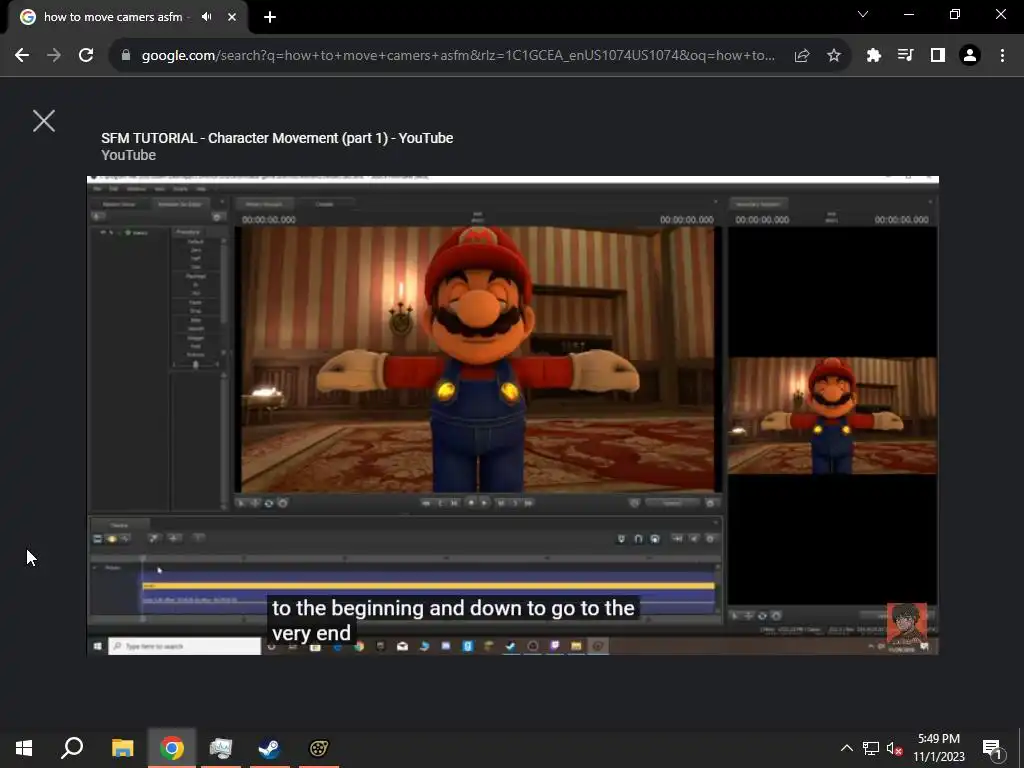Select the 'how to move camers asfm' tab

click(x=110, y=17)
